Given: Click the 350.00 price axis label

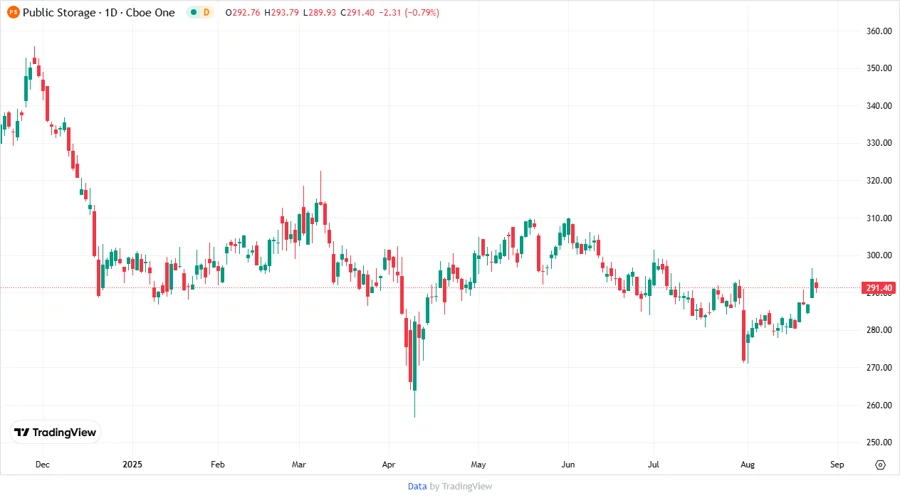Looking at the screenshot, I should [879, 68].
